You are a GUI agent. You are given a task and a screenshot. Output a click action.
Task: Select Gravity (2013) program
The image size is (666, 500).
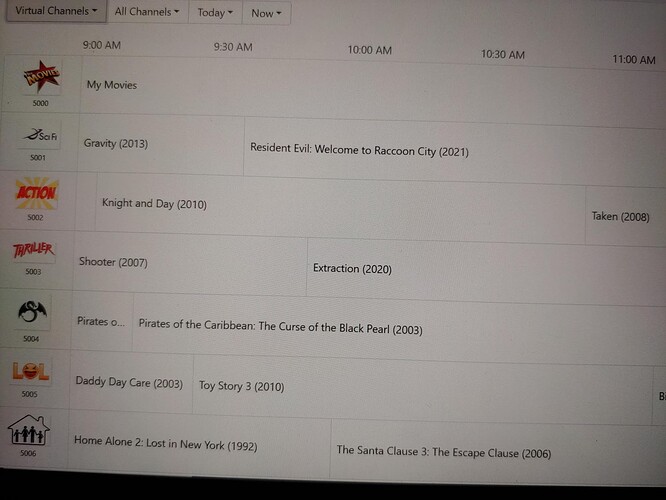pos(161,144)
